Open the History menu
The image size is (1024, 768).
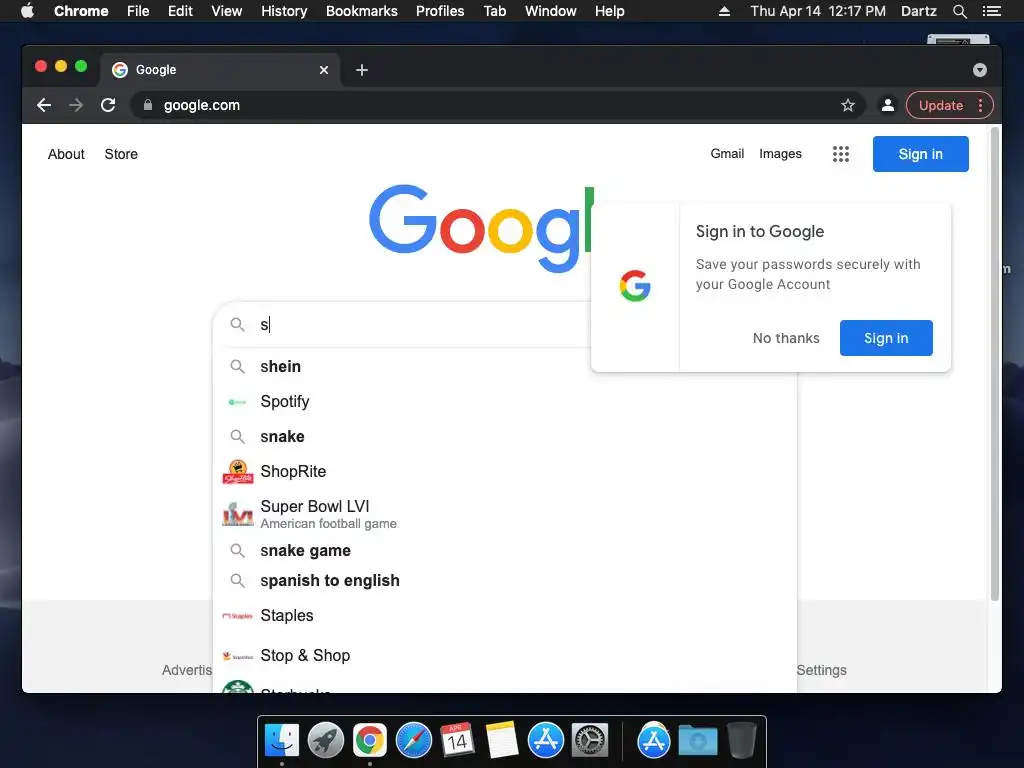(x=284, y=11)
